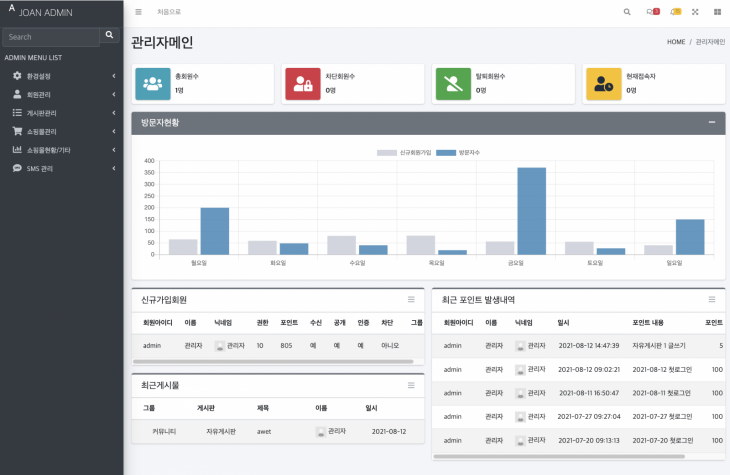
Task: Toggle fullscreen mode with the expand icon
Action: [695, 12]
